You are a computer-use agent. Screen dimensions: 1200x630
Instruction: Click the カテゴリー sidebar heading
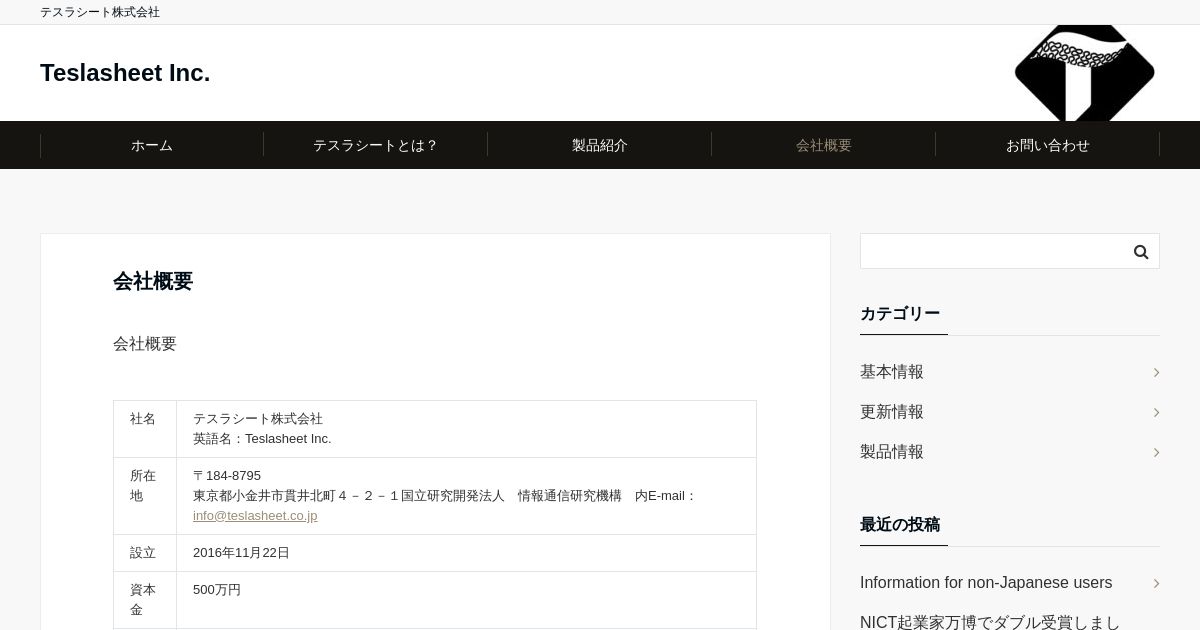coord(900,314)
